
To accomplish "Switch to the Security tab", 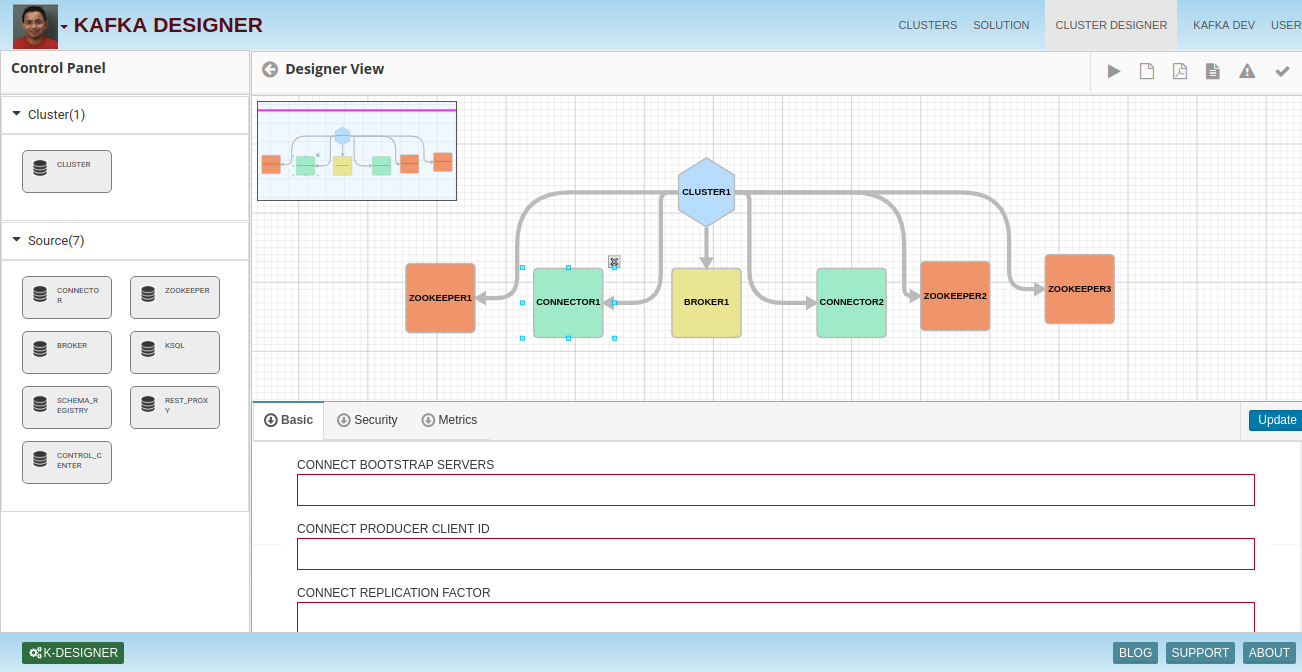I will [x=367, y=420].
